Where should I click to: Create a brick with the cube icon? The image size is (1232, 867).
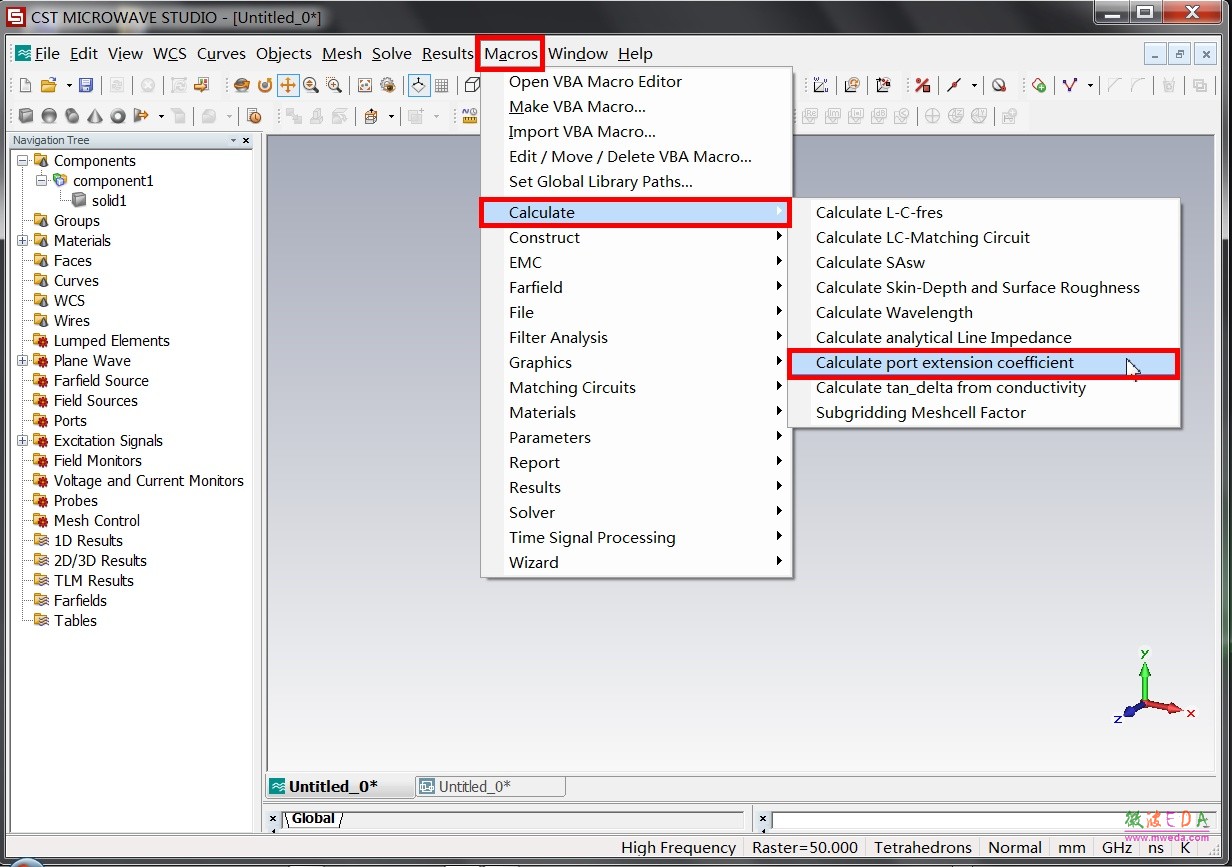26,116
